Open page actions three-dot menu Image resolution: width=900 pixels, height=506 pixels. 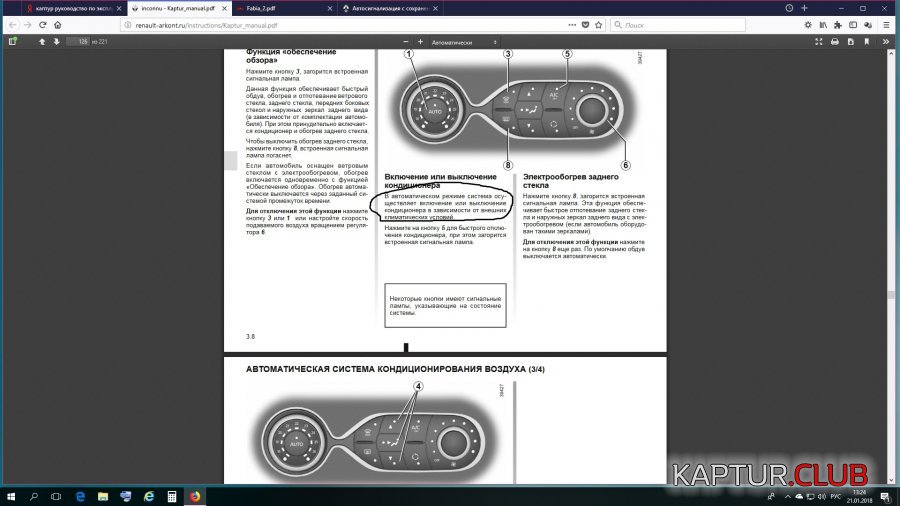point(572,25)
